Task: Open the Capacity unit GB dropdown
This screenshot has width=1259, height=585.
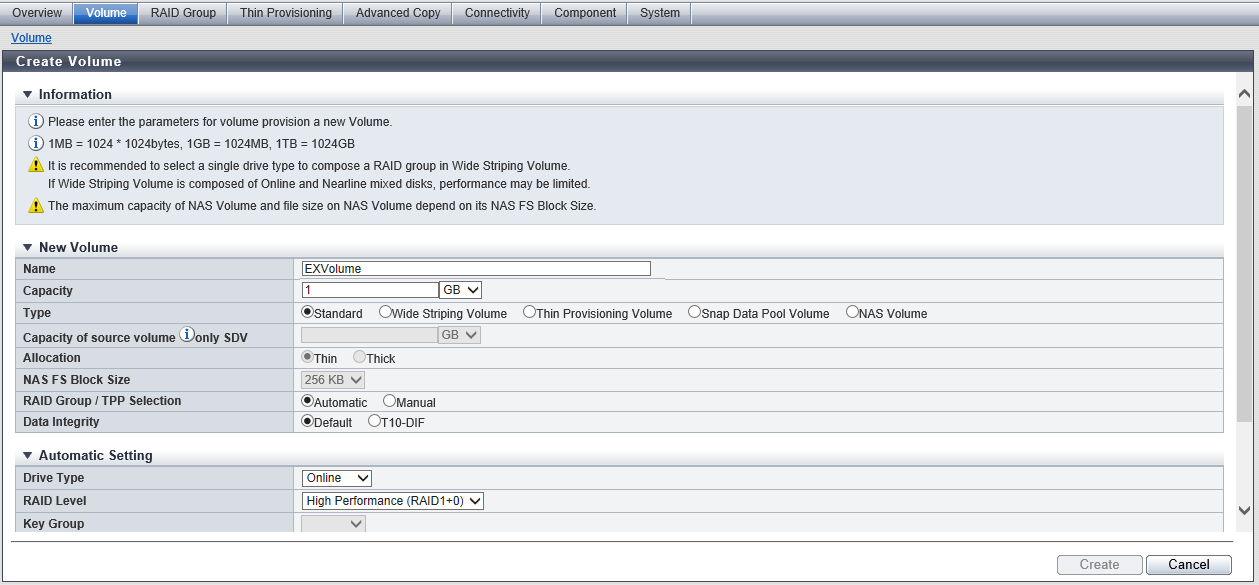Action: 460,290
